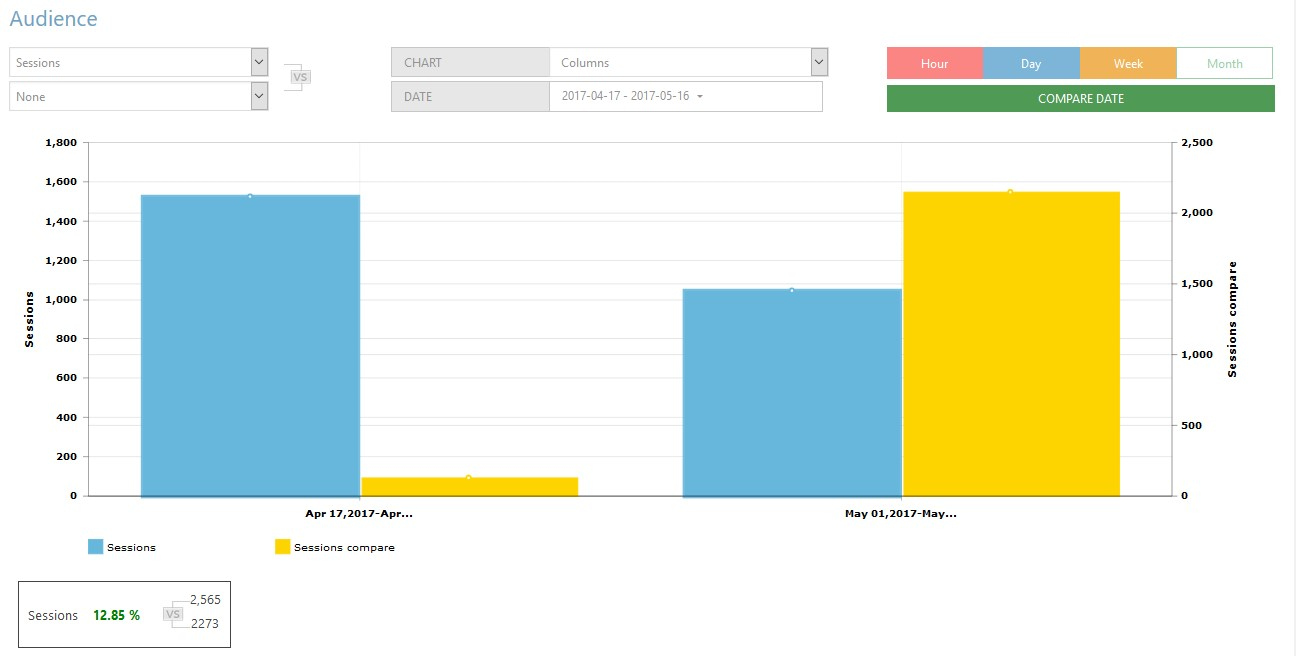The height and width of the screenshot is (656, 1296).
Task: Toggle Sessions compare yellow legend swatch
Action: 283,547
